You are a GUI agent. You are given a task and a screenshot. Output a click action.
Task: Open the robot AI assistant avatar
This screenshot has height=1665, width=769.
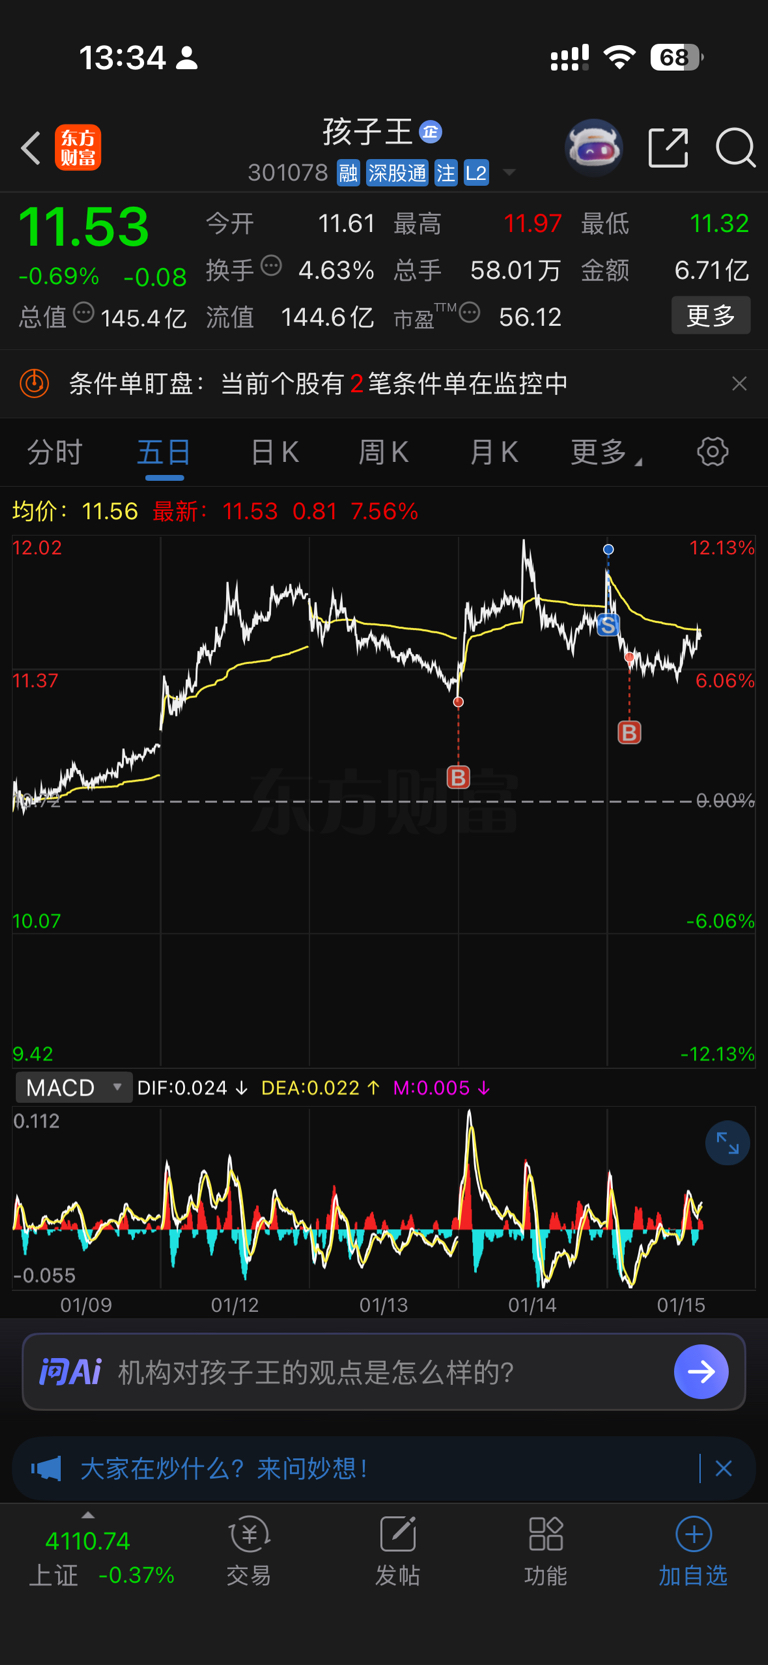[594, 148]
